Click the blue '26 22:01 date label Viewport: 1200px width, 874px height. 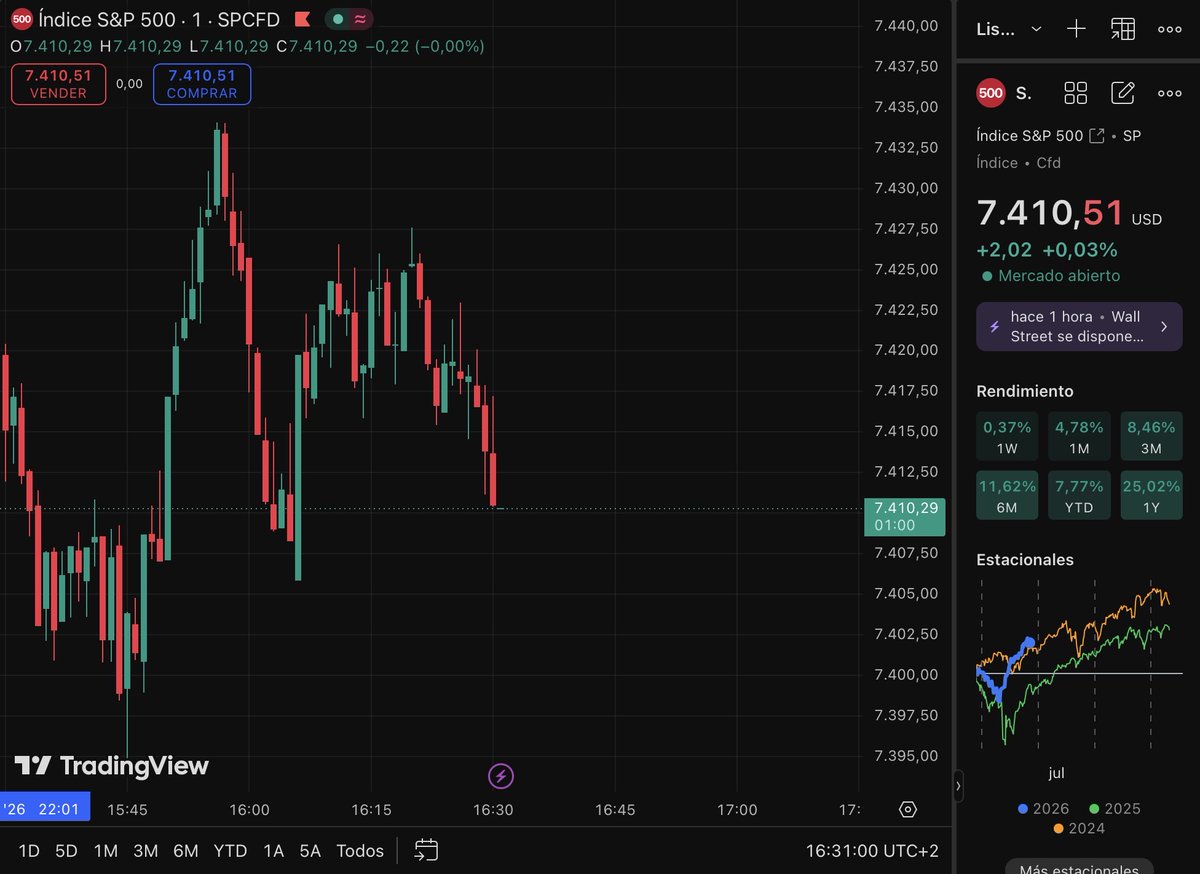tap(45, 808)
